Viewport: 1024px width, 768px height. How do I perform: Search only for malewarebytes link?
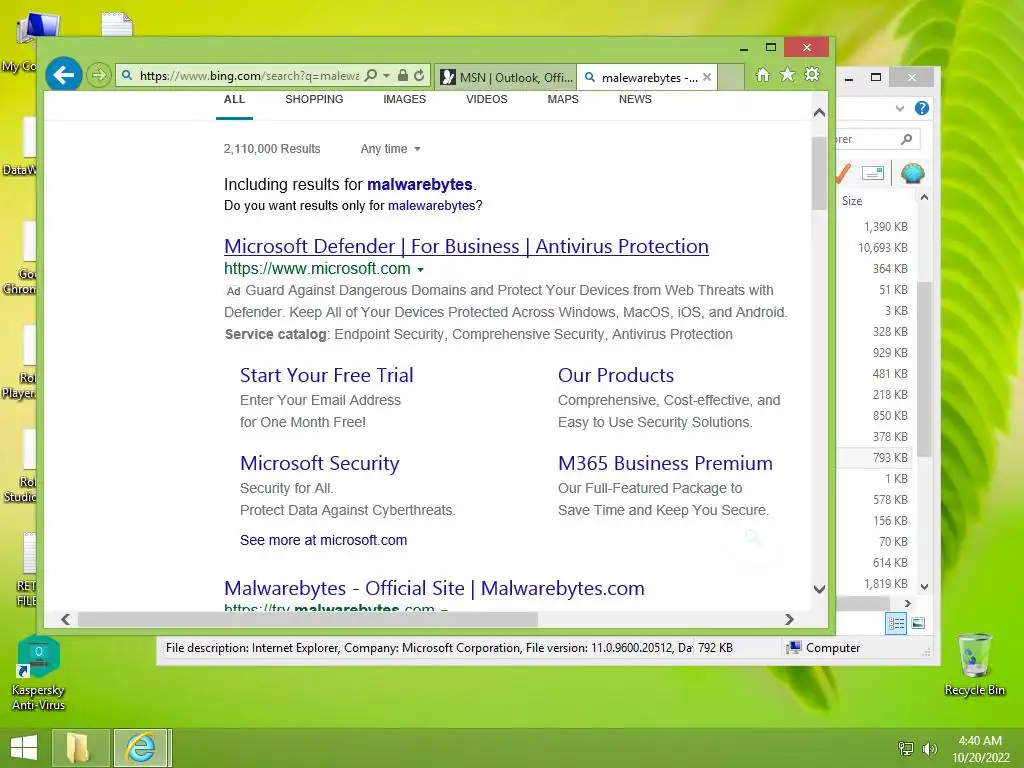point(431,206)
